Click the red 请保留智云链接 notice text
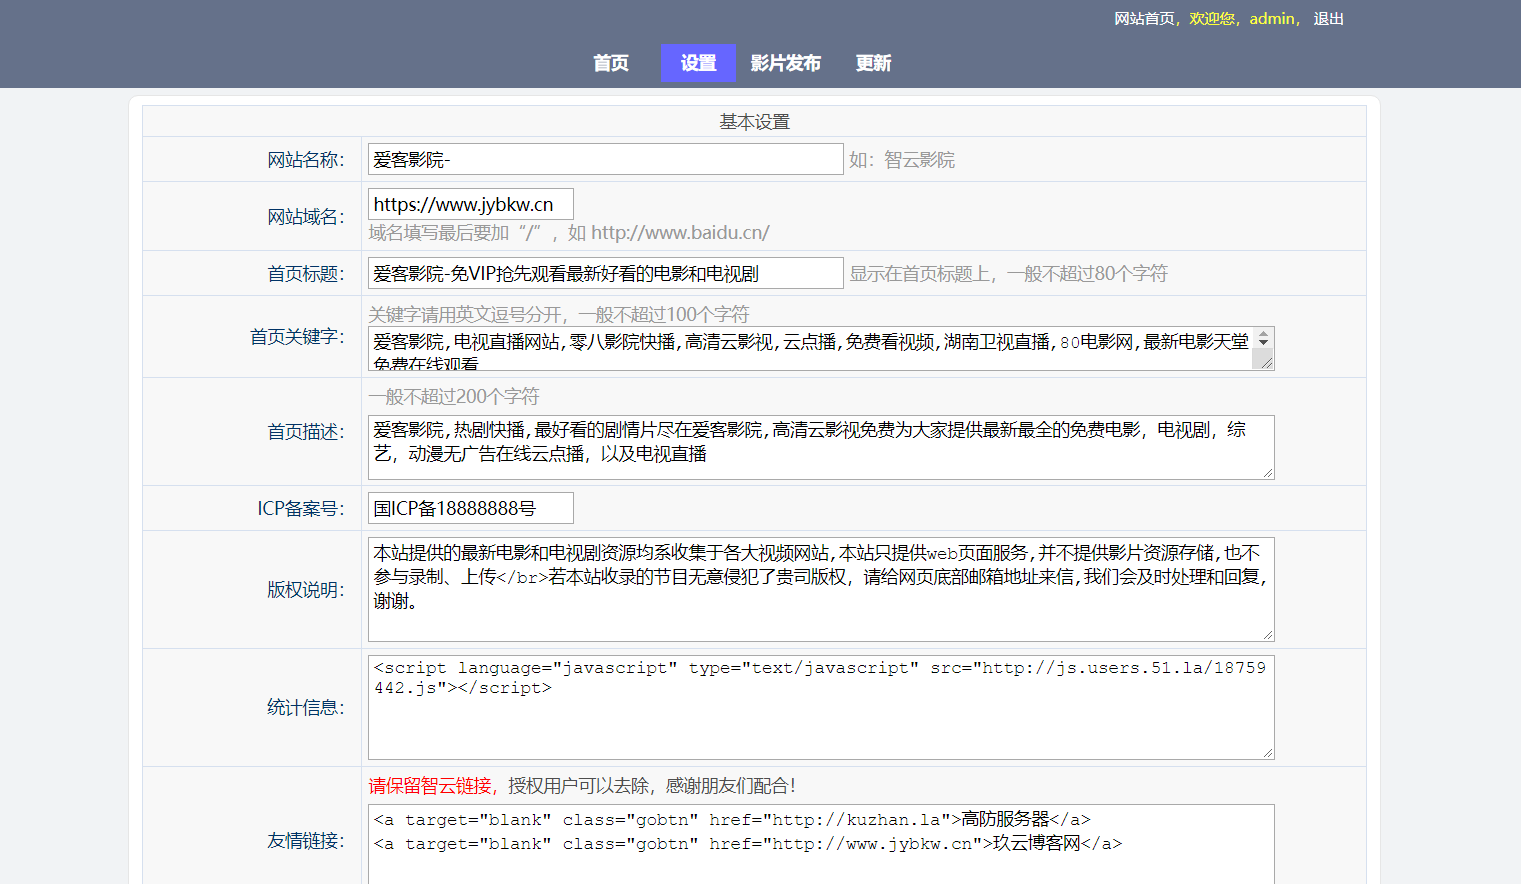1521x884 pixels. (430, 785)
